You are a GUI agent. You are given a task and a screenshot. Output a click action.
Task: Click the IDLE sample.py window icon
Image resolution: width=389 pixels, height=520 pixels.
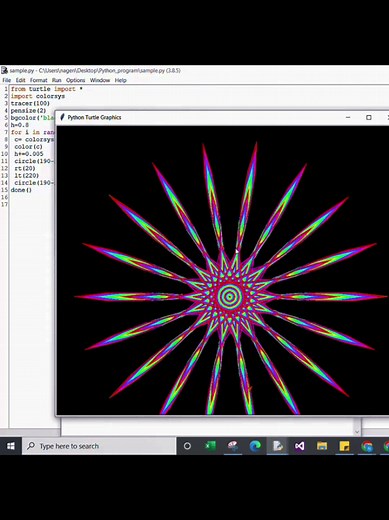[4, 70]
